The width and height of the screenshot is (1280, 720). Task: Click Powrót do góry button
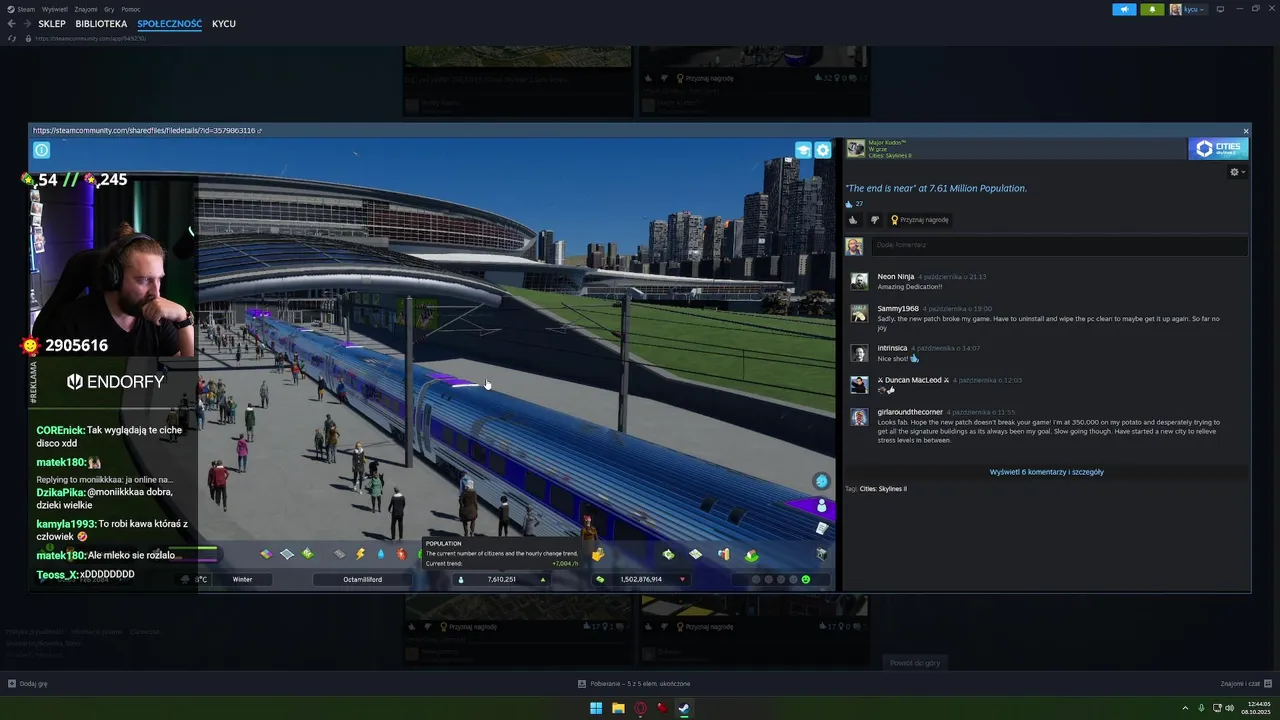[915, 663]
